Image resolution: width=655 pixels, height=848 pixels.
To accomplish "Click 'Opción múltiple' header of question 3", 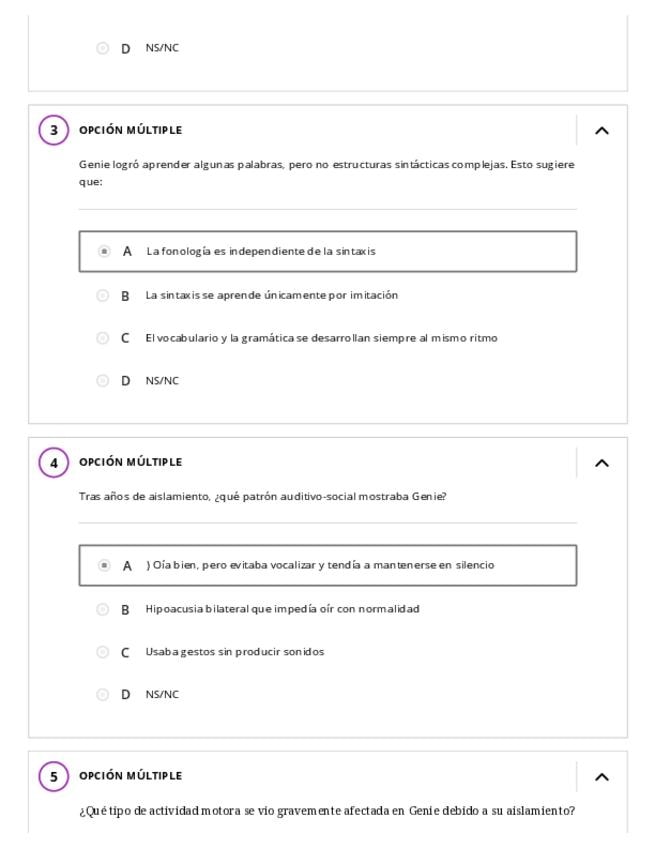I will point(130,131).
